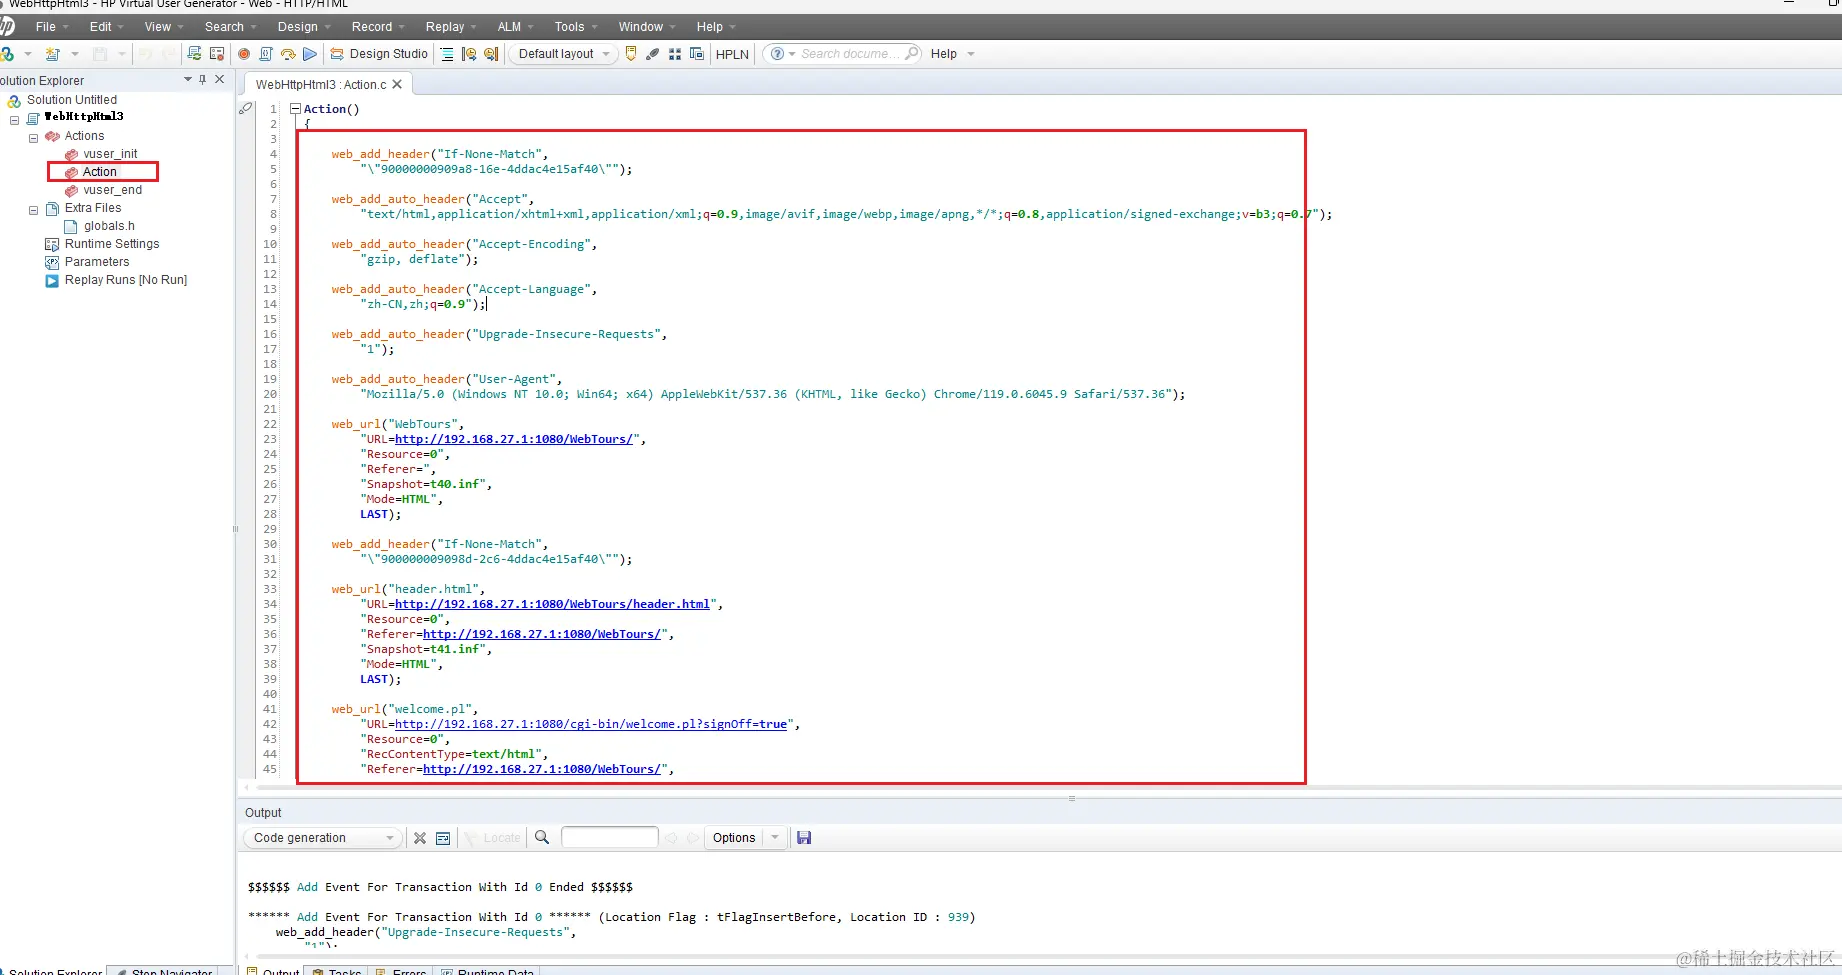
Task: Click the blue Replay play arrow
Action: click(310, 54)
